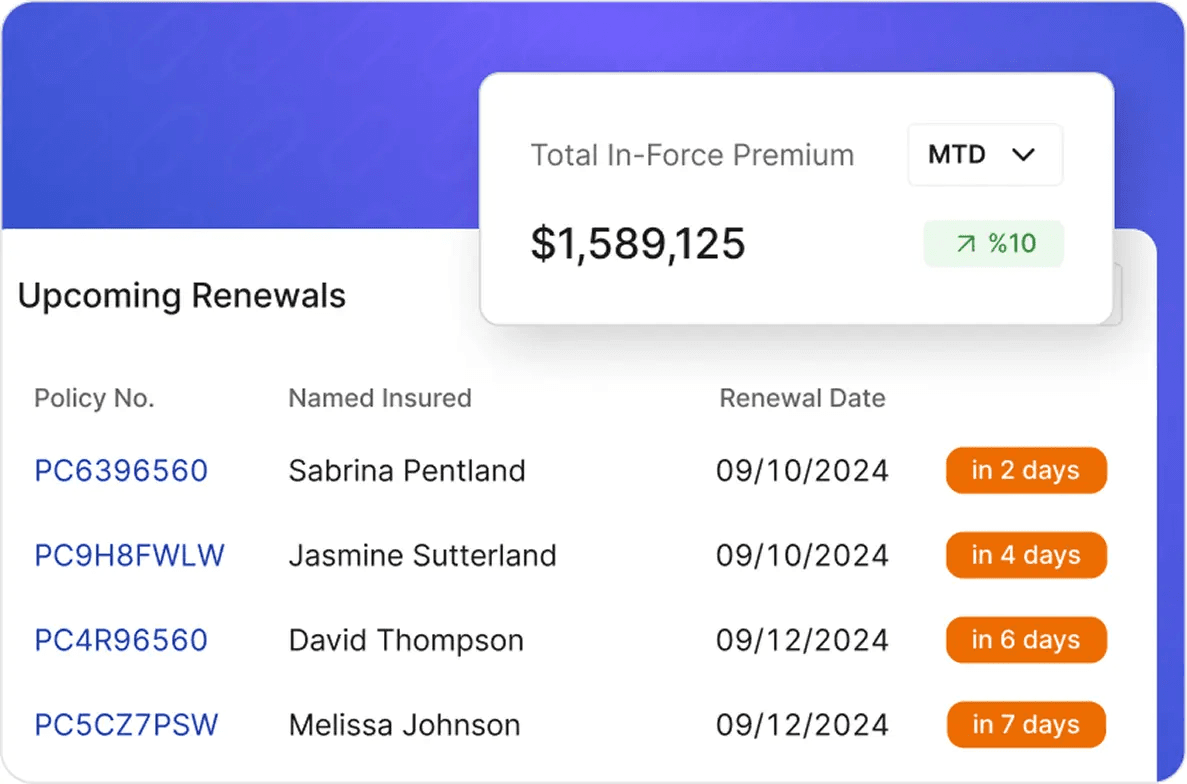The width and height of the screenshot is (1187, 784).
Task: Open the MTD time period dropdown
Action: click(x=984, y=155)
